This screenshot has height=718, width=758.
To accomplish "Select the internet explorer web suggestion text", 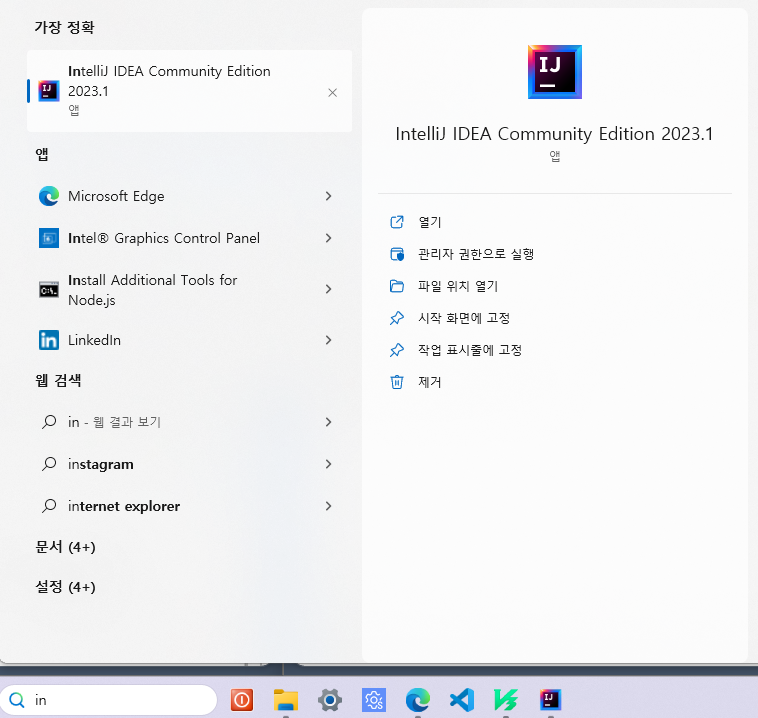I will click(124, 506).
